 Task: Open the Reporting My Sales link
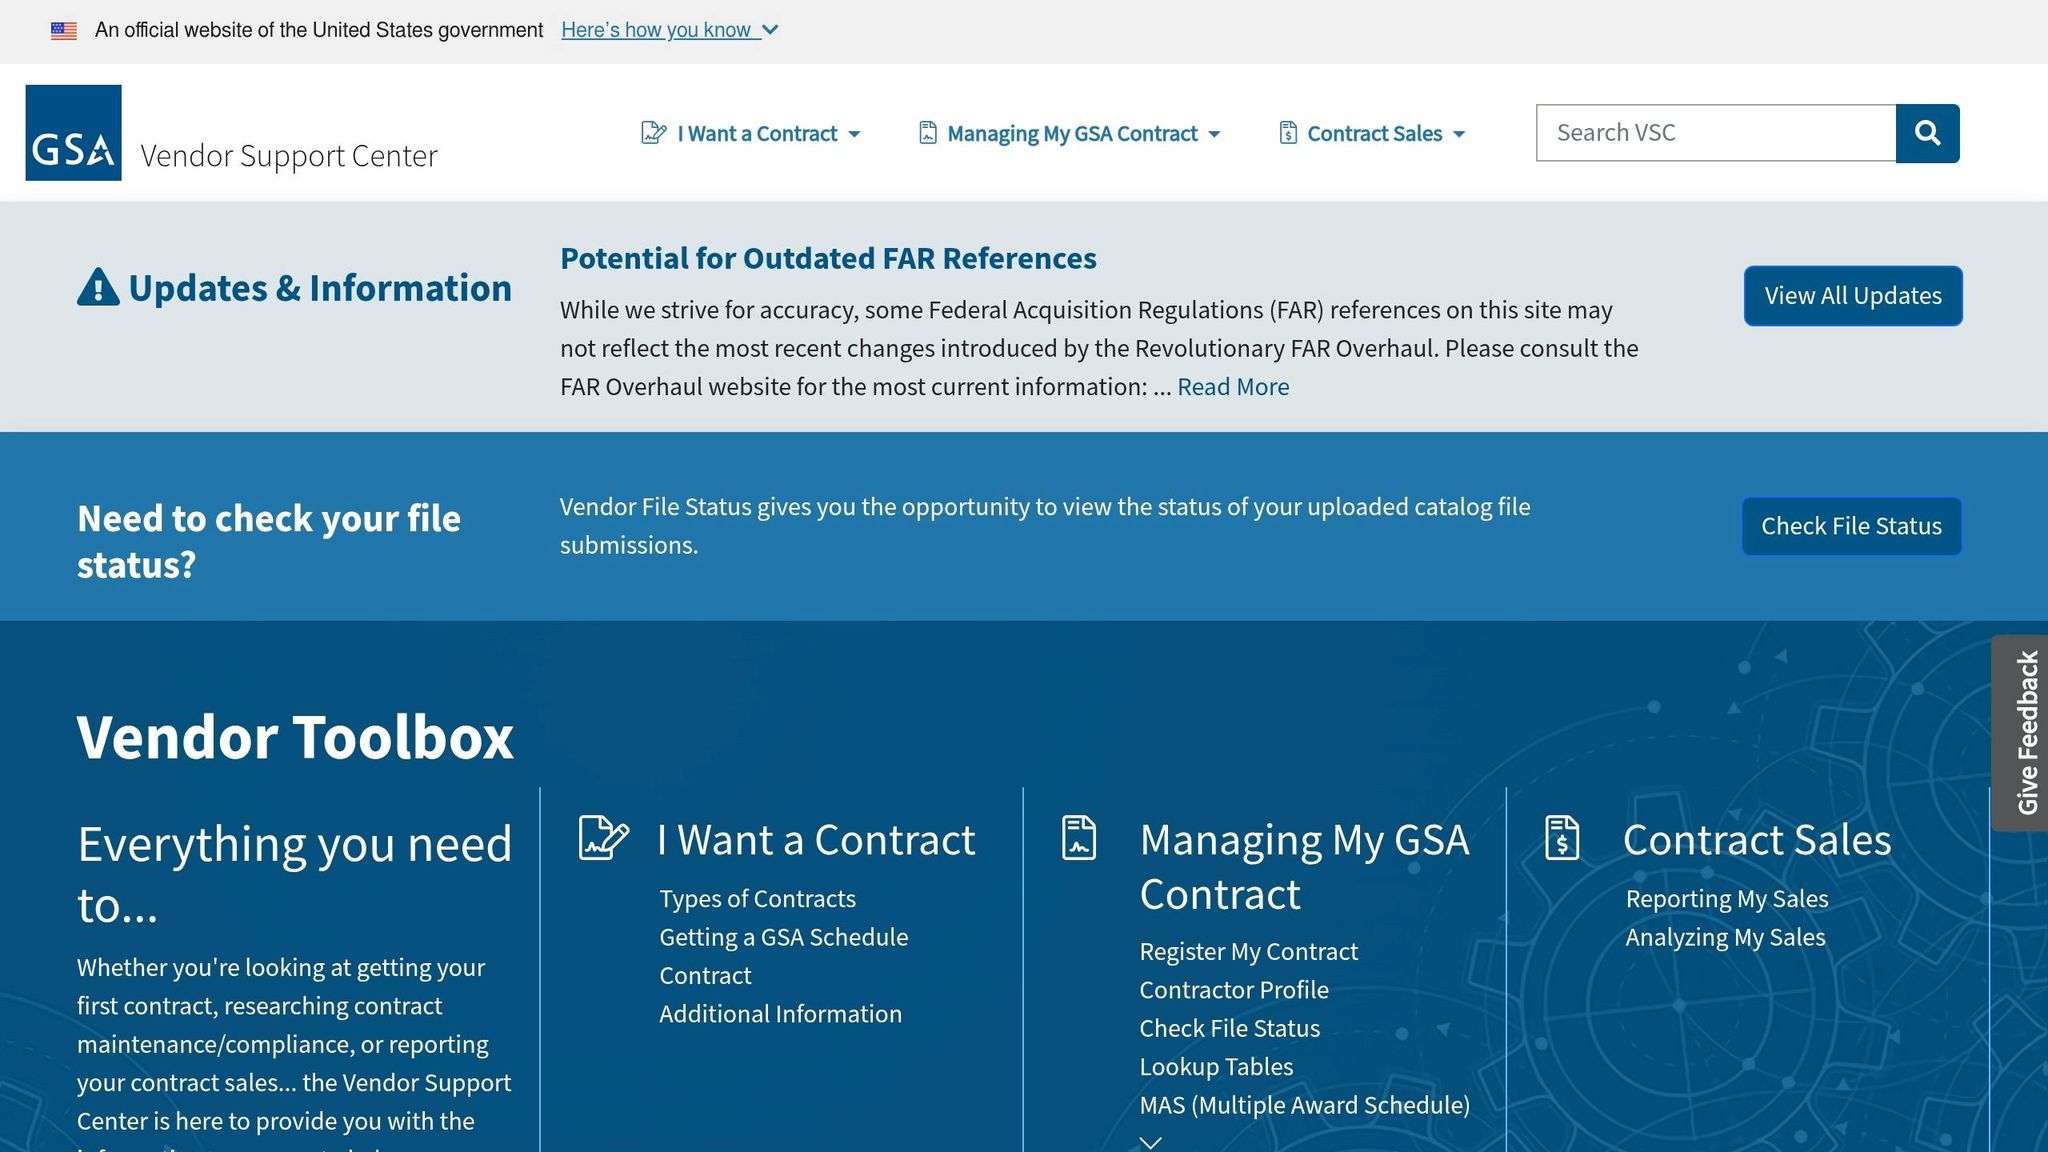tap(1726, 899)
